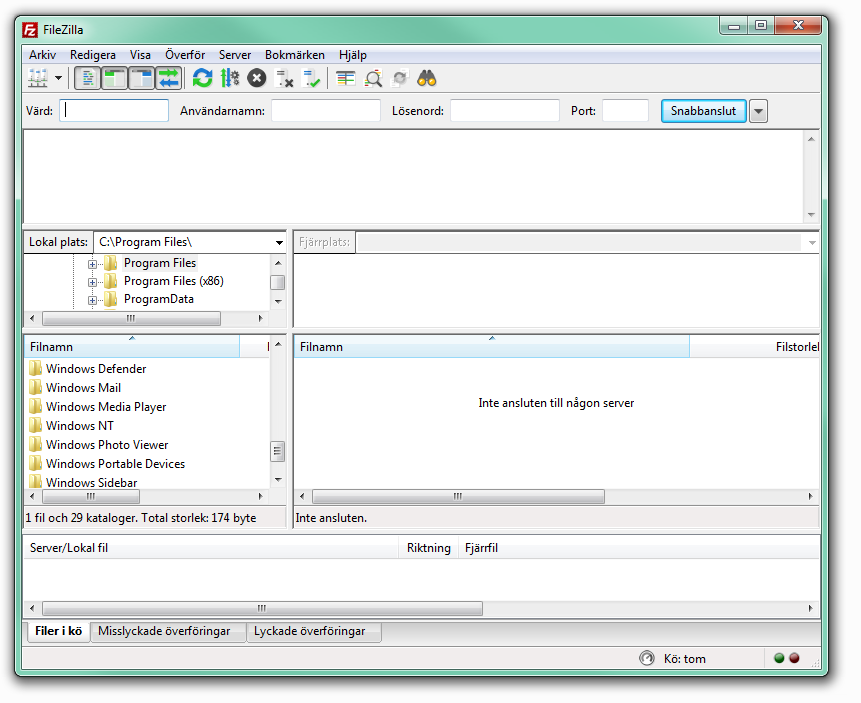Open the Visa menu
Image resolution: width=861 pixels, height=703 pixels.
140,55
